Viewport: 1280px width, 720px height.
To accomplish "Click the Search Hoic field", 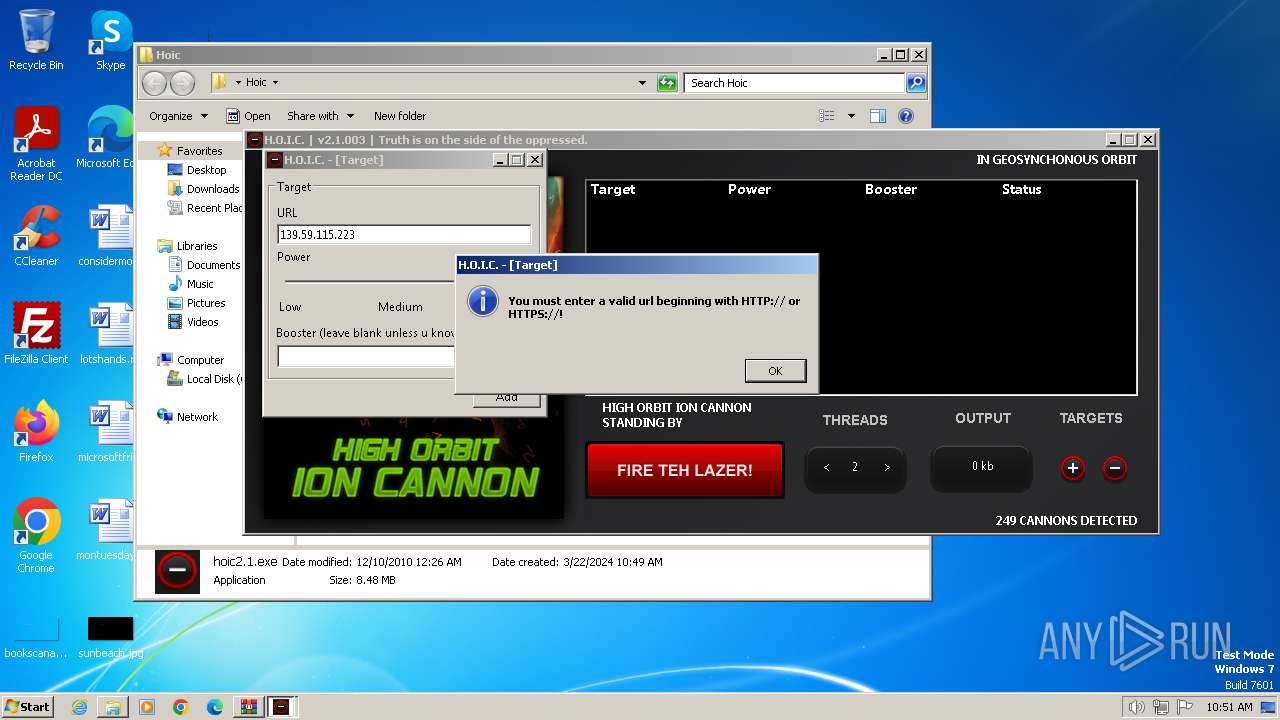I will tap(796, 83).
